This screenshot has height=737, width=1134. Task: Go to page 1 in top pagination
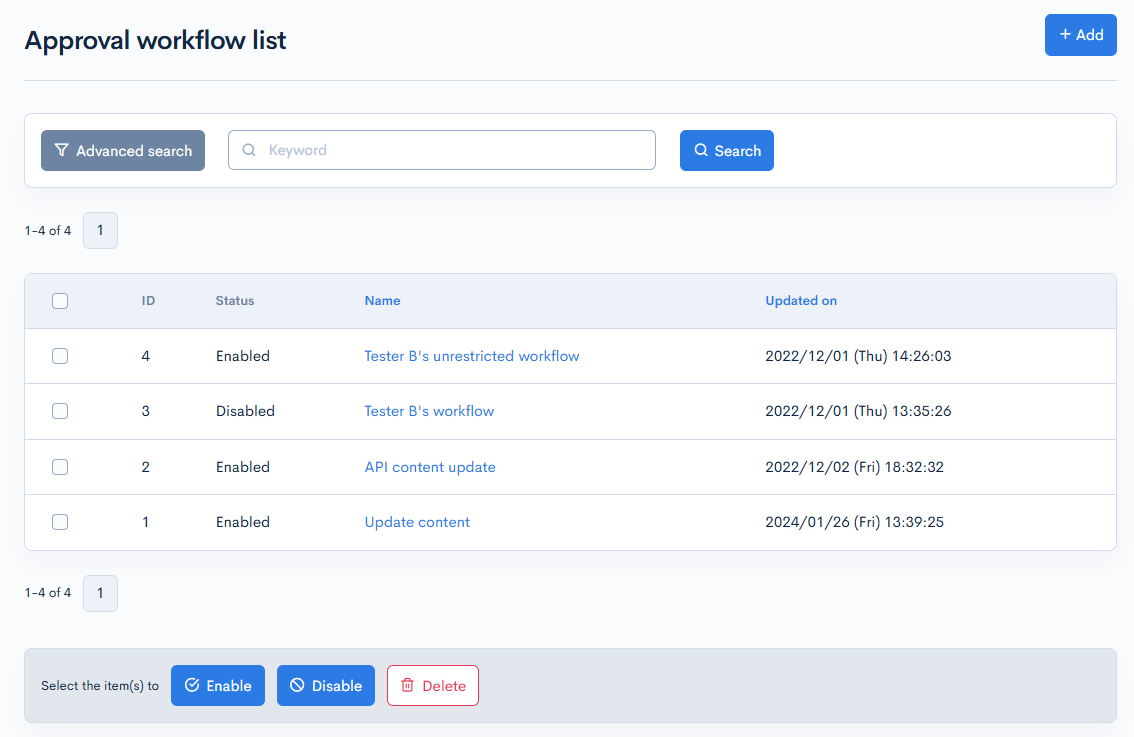pyautogui.click(x=100, y=231)
